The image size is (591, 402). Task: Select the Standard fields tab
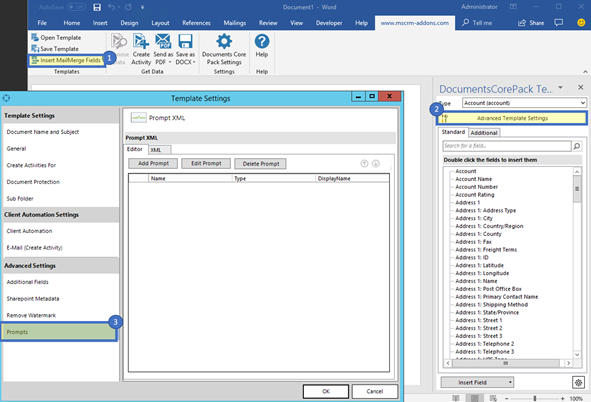click(453, 132)
